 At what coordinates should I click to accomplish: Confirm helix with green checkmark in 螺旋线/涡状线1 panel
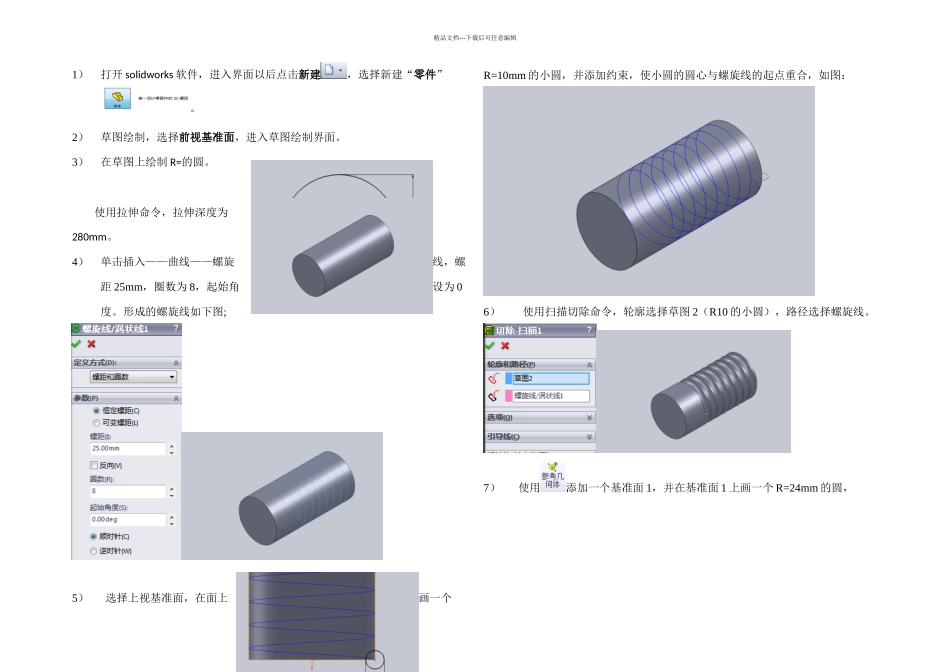point(76,344)
